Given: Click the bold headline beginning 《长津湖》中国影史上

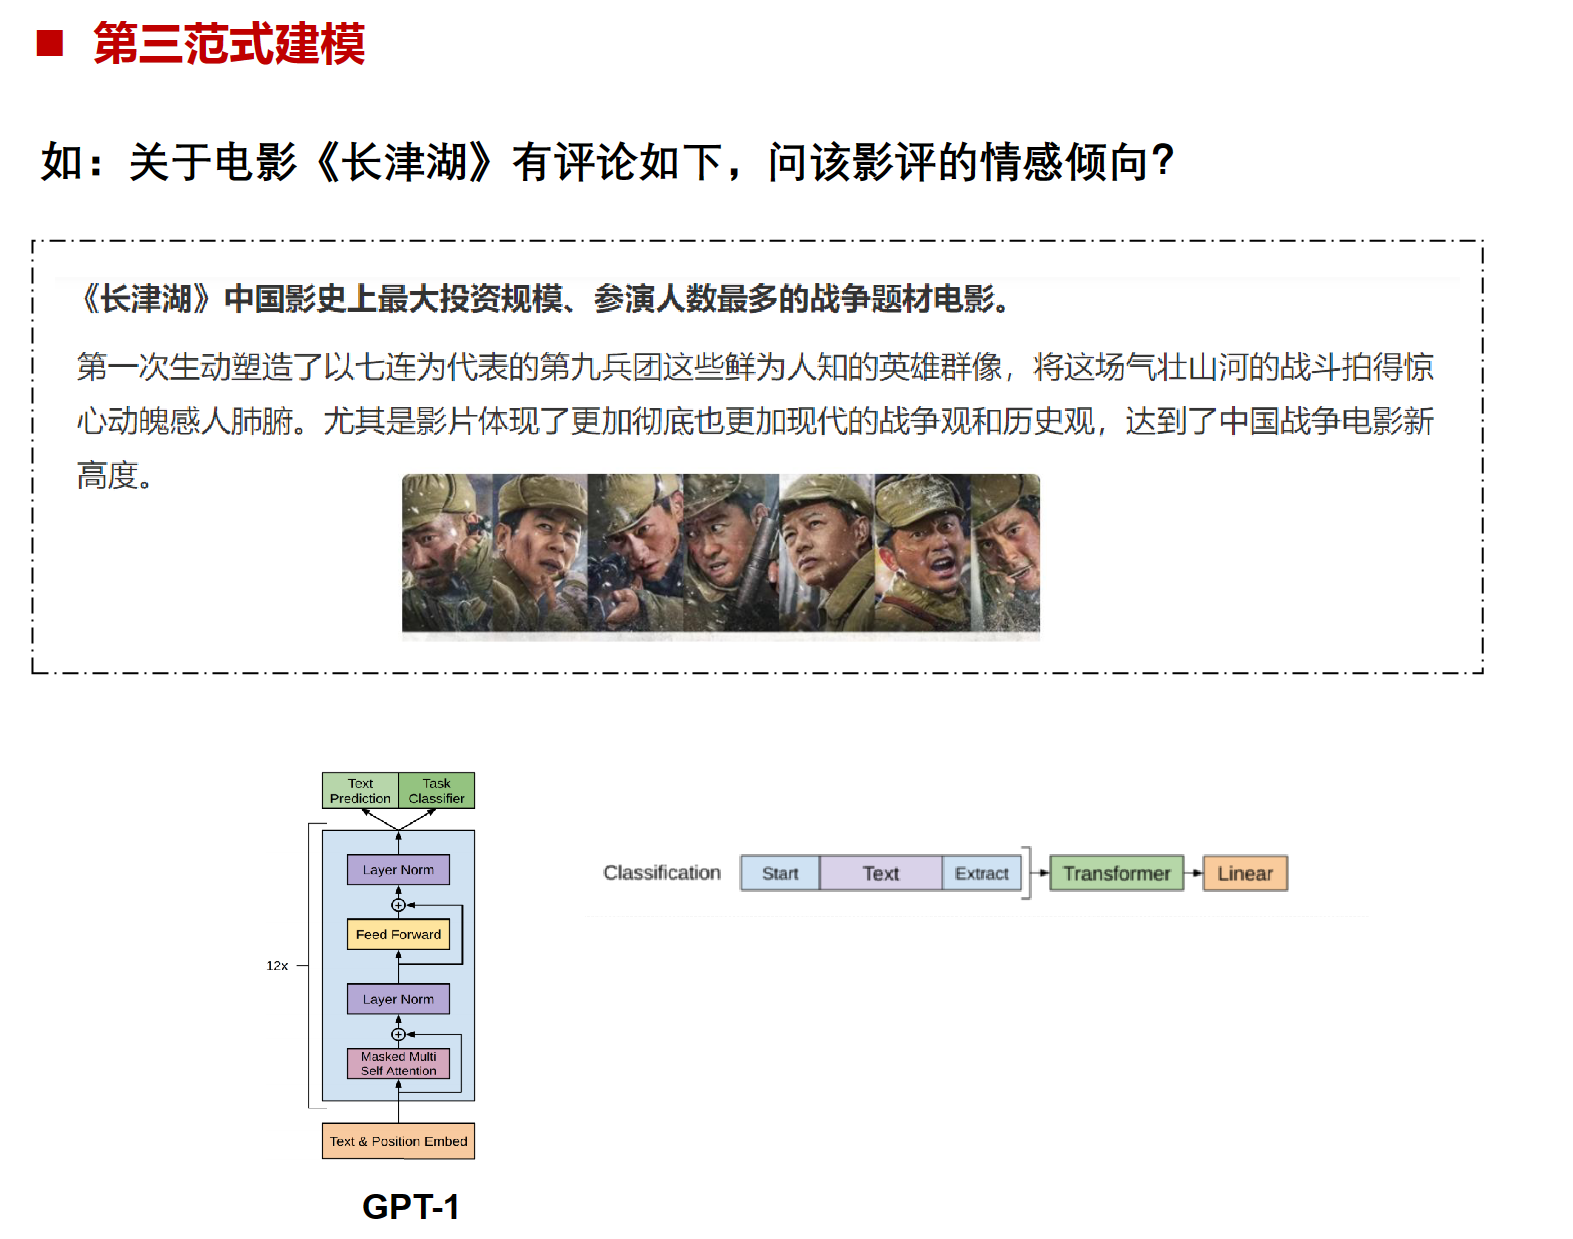Looking at the screenshot, I should coord(546,298).
